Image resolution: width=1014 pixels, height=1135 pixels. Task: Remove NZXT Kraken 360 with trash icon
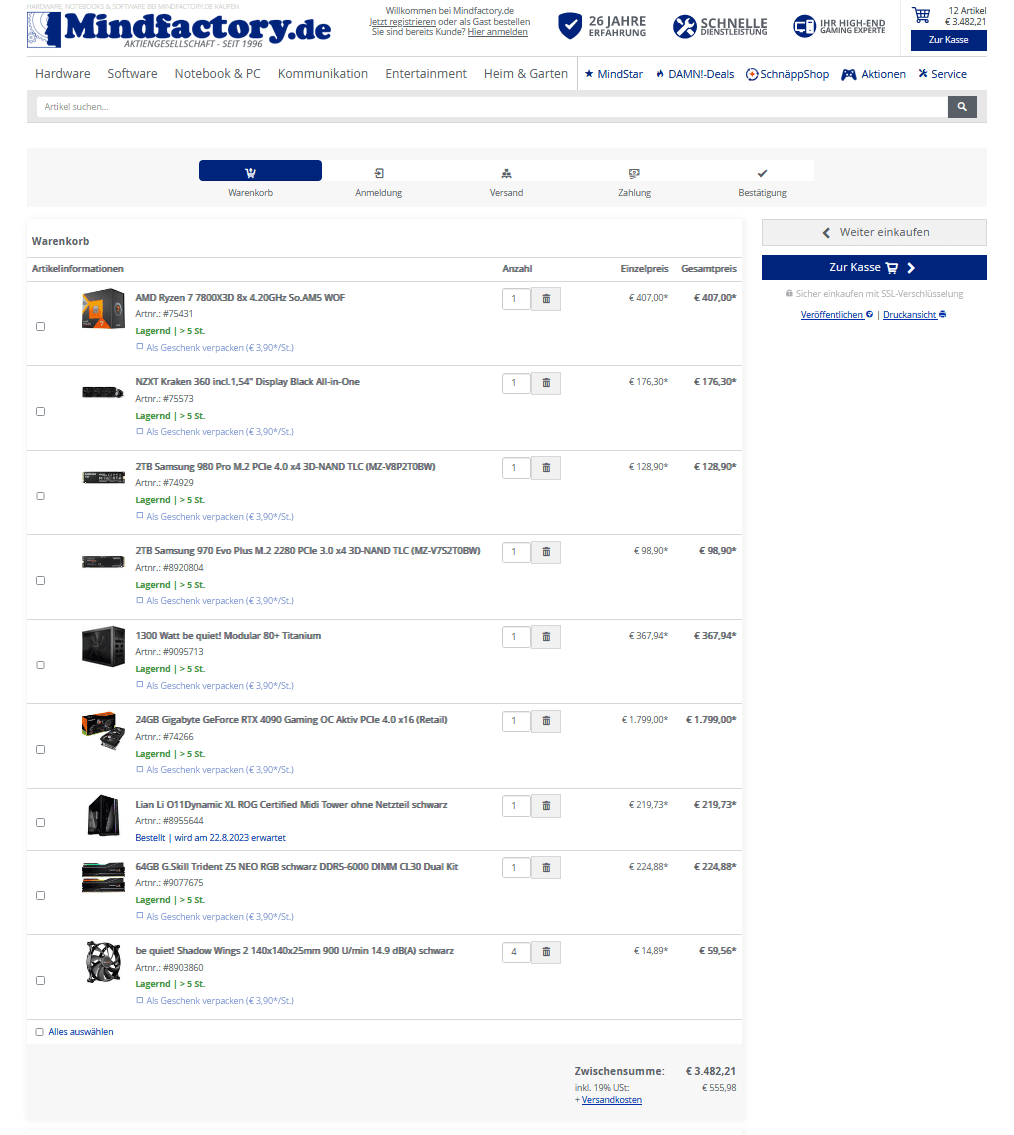point(546,383)
